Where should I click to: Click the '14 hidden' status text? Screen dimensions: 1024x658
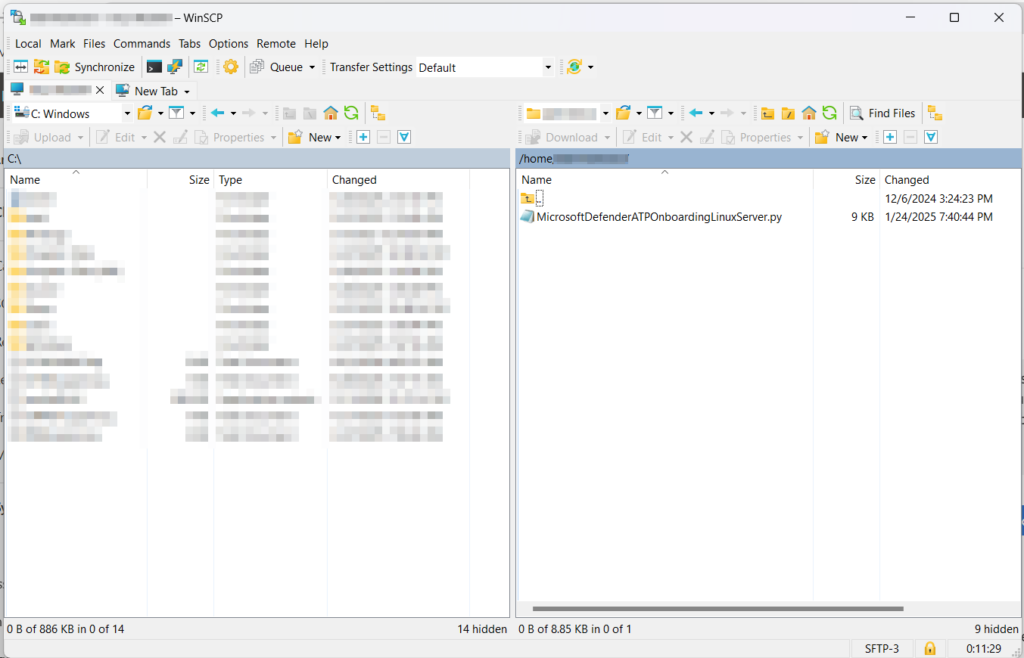[483, 629]
